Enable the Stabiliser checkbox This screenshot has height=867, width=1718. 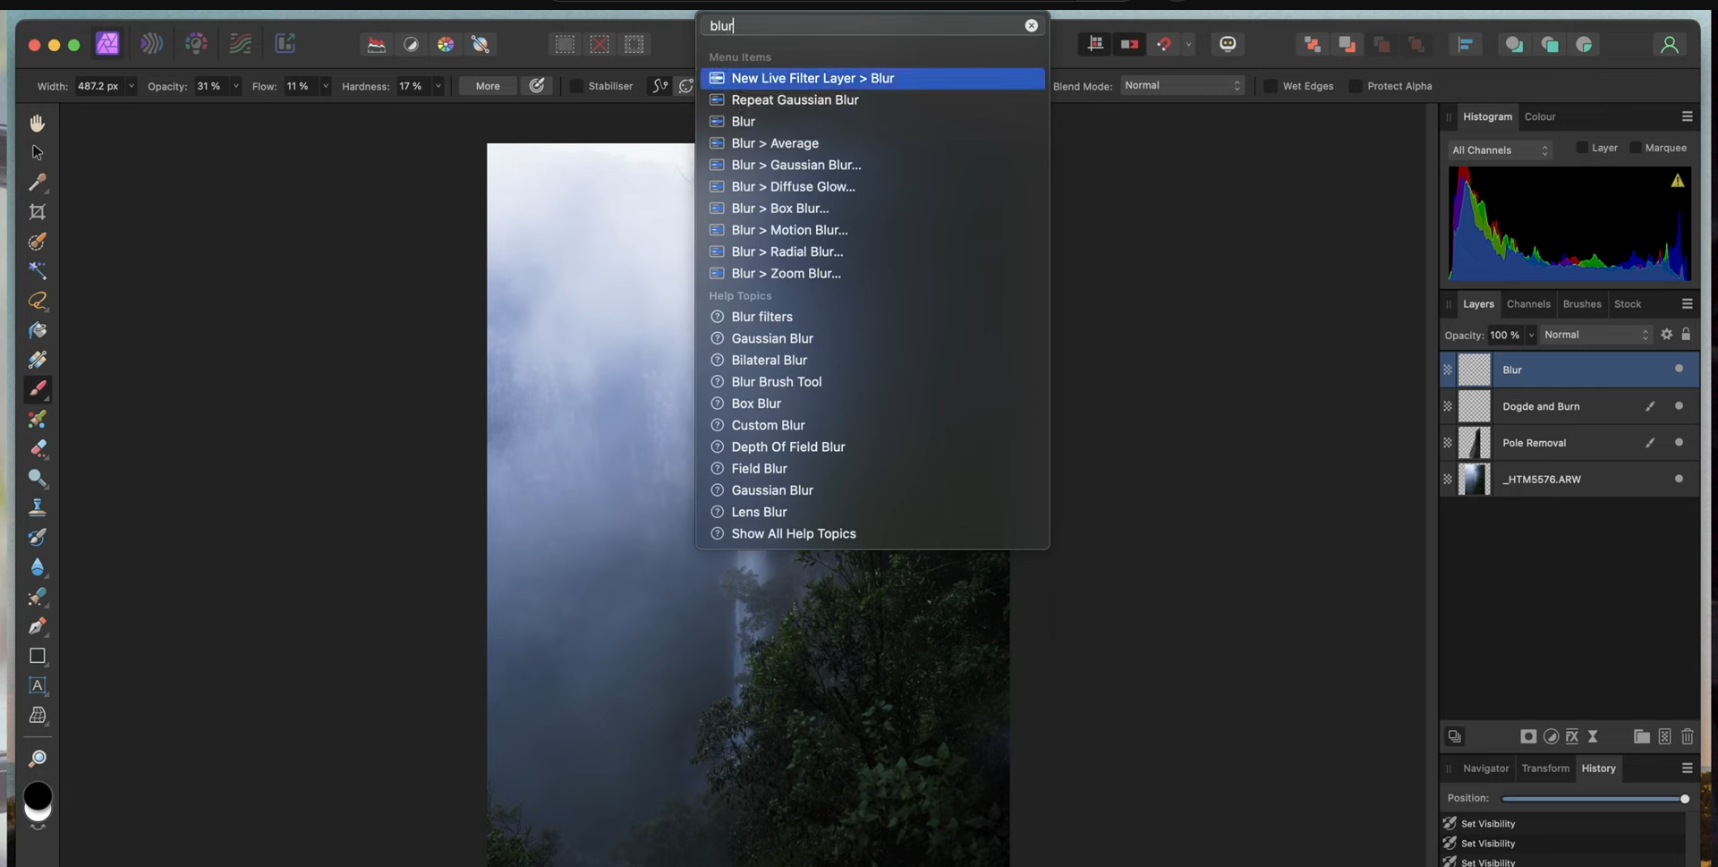click(576, 86)
